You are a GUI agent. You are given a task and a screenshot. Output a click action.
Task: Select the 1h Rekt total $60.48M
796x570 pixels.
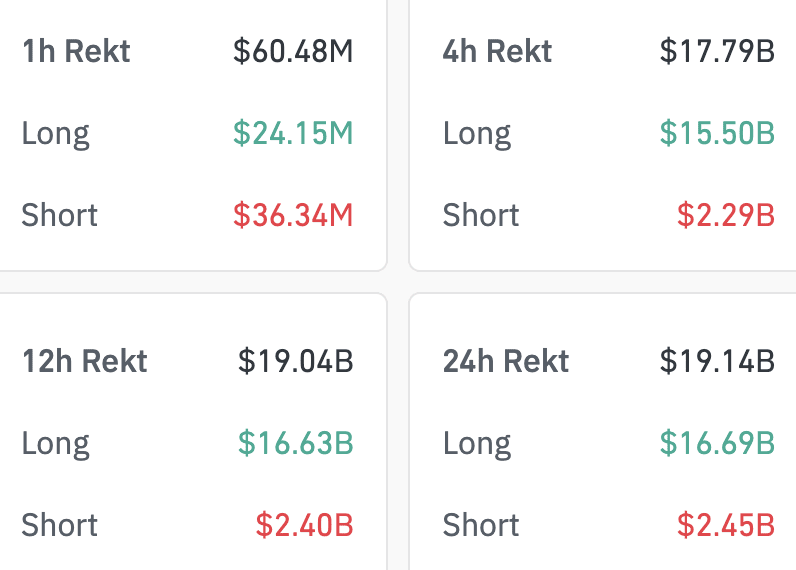(x=293, y=51)
